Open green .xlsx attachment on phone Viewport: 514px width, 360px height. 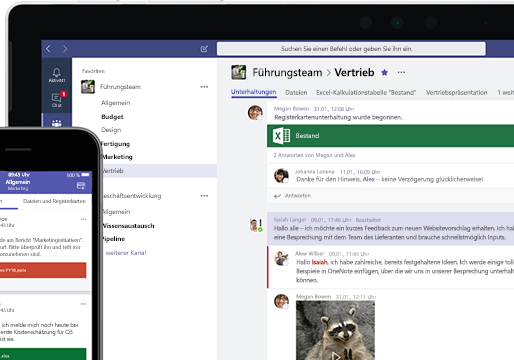43,354
